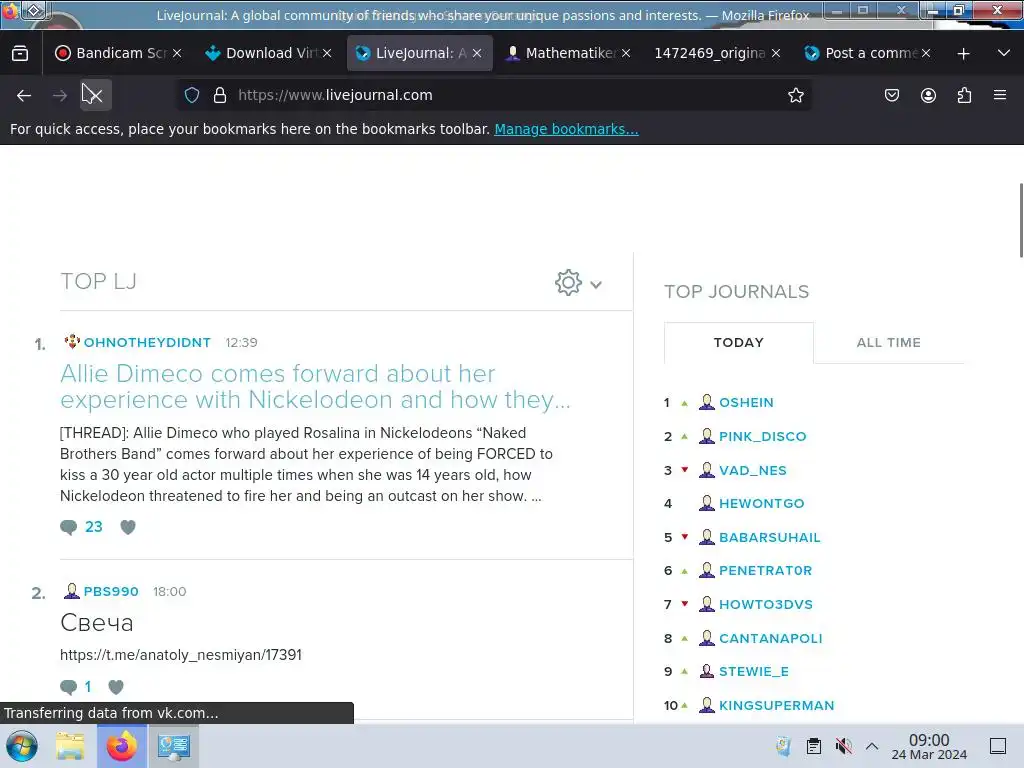Screen dimensions: 1024x768
Task: Close the Bandicam tab
Action: click(177, 54)
